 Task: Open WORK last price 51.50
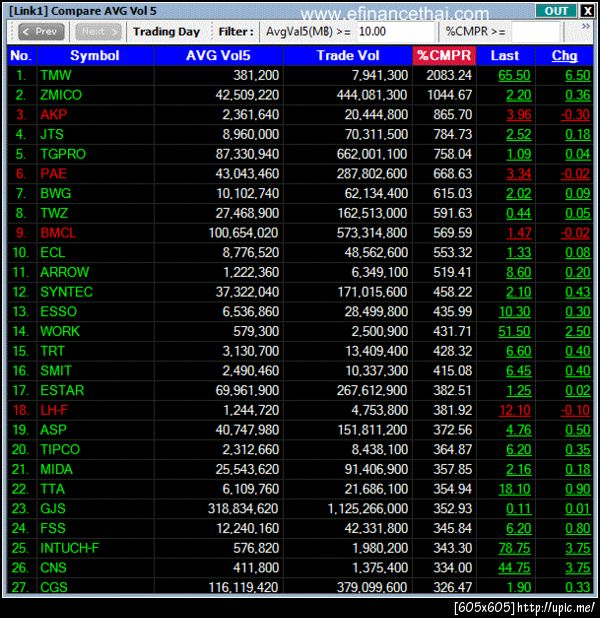click(x=514, y=331)
